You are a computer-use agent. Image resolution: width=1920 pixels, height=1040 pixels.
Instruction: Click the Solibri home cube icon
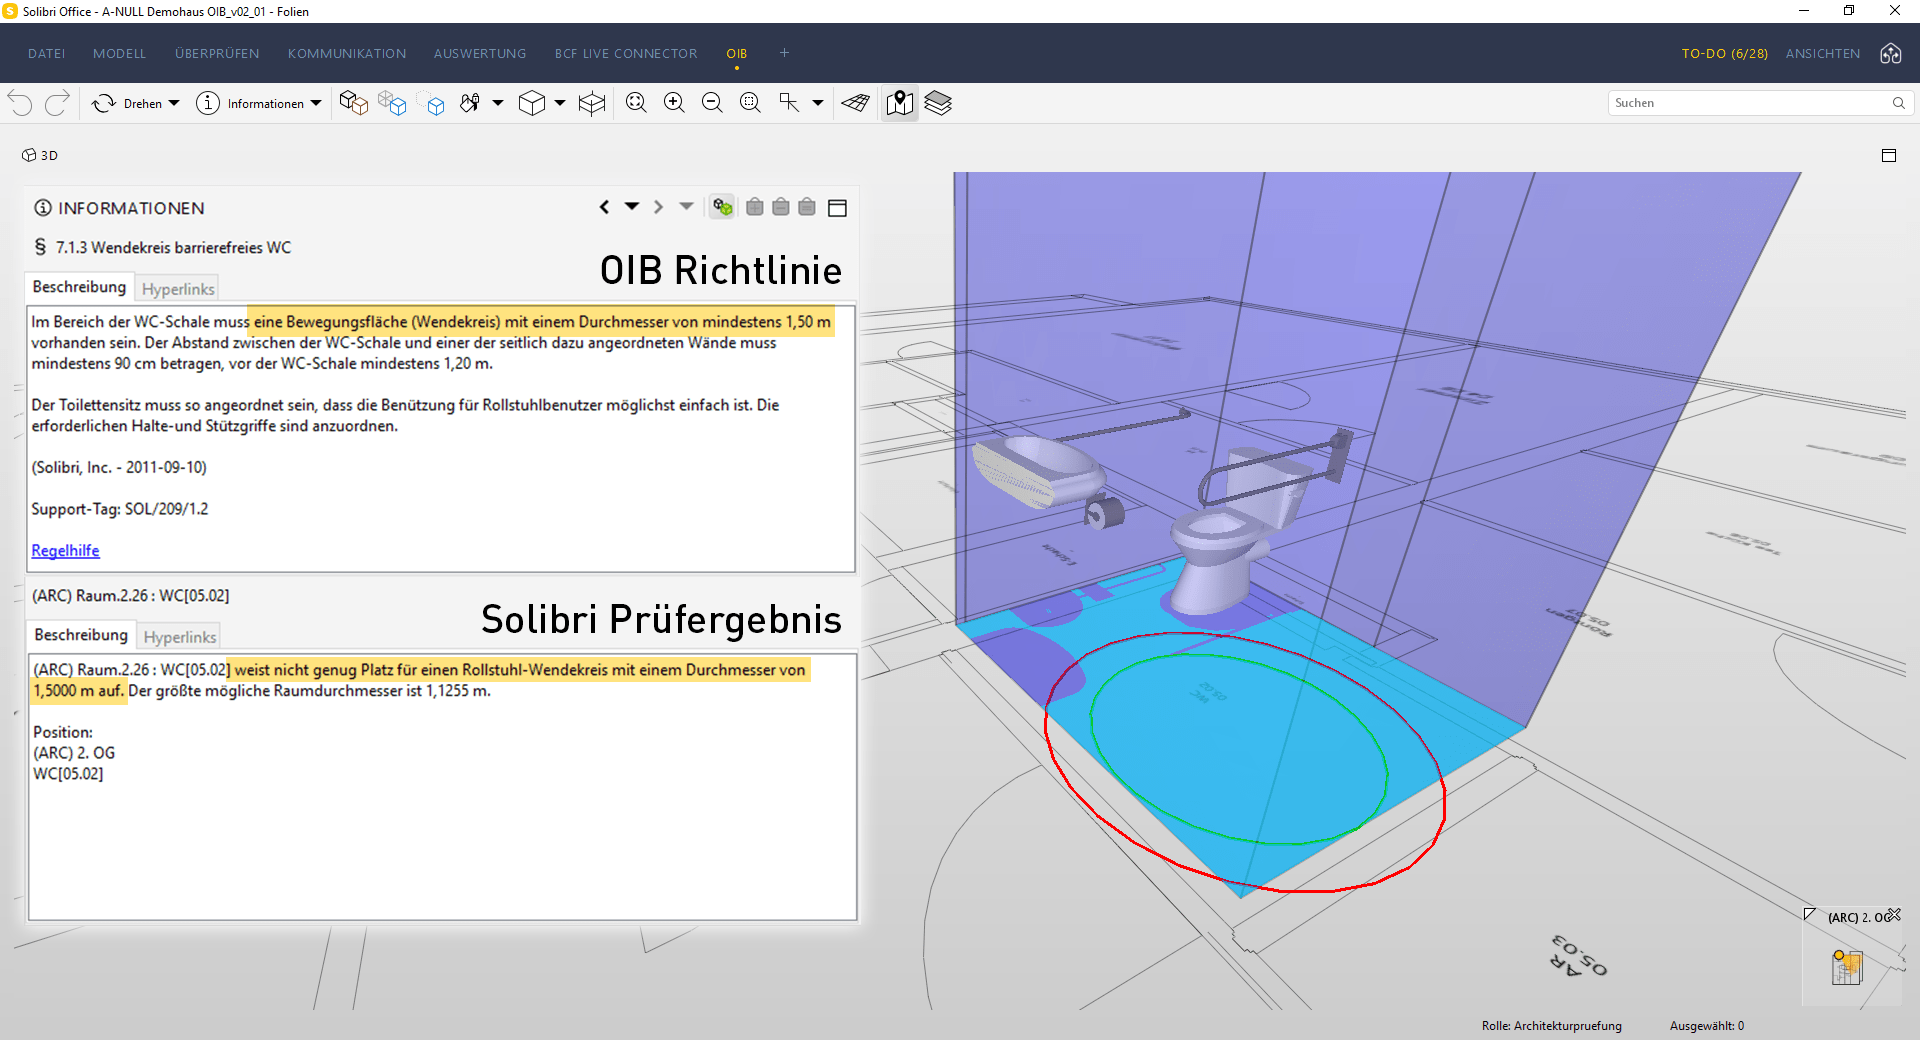click(1891, 54)
